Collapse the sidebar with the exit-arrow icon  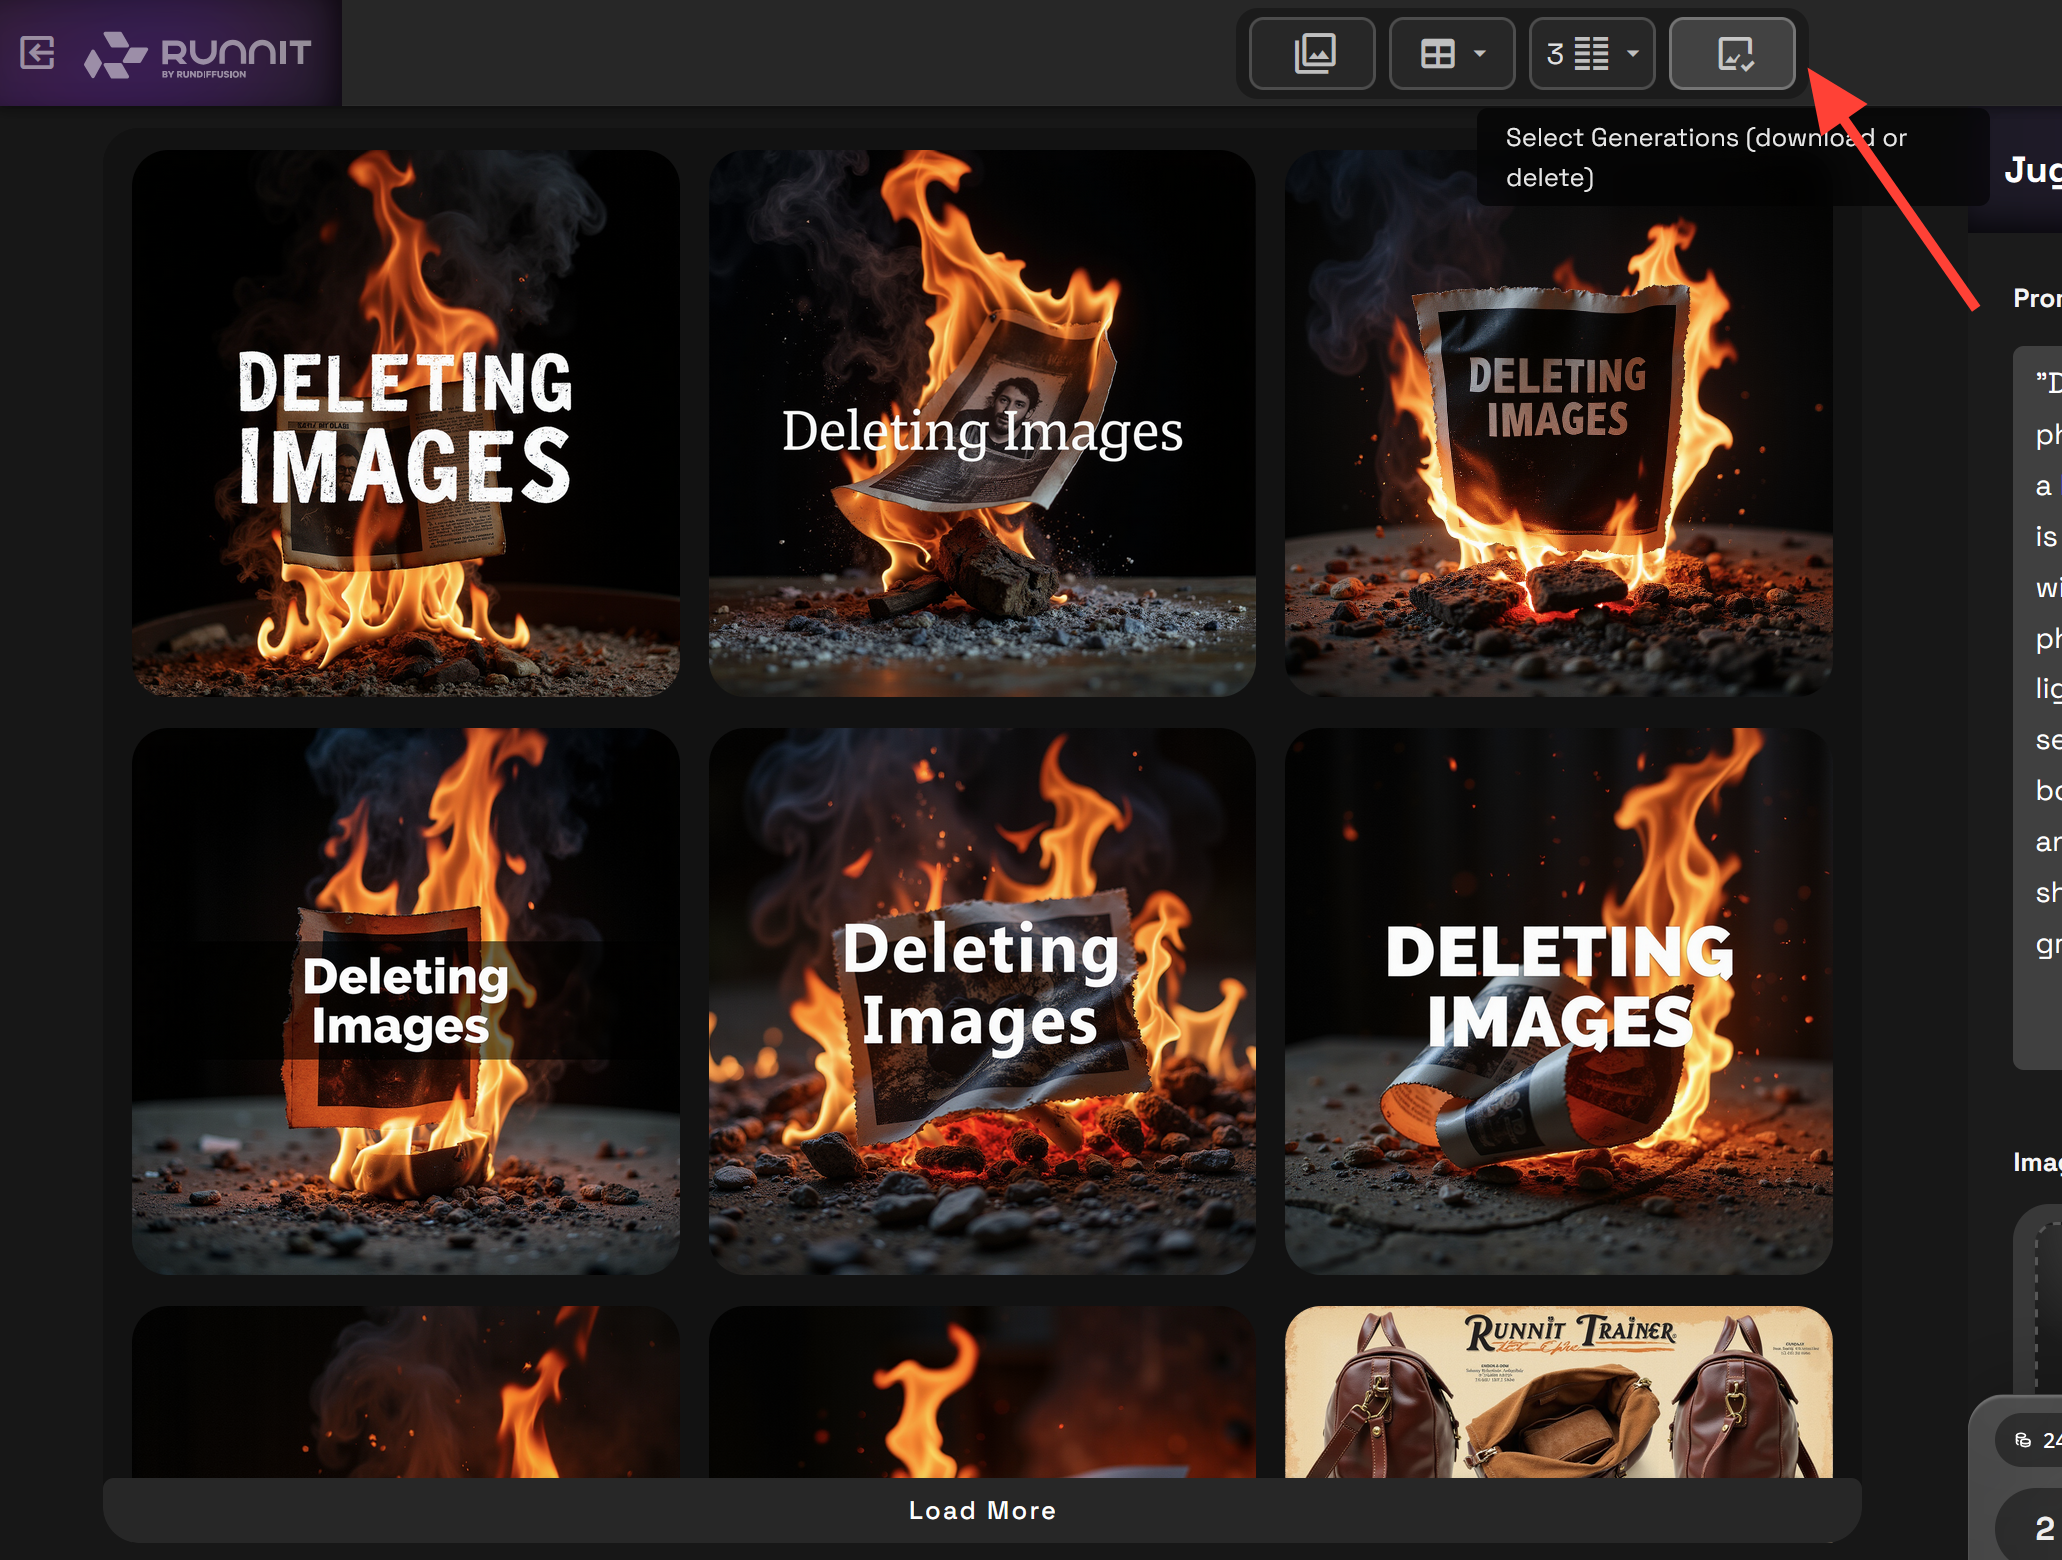click(38, 53)
